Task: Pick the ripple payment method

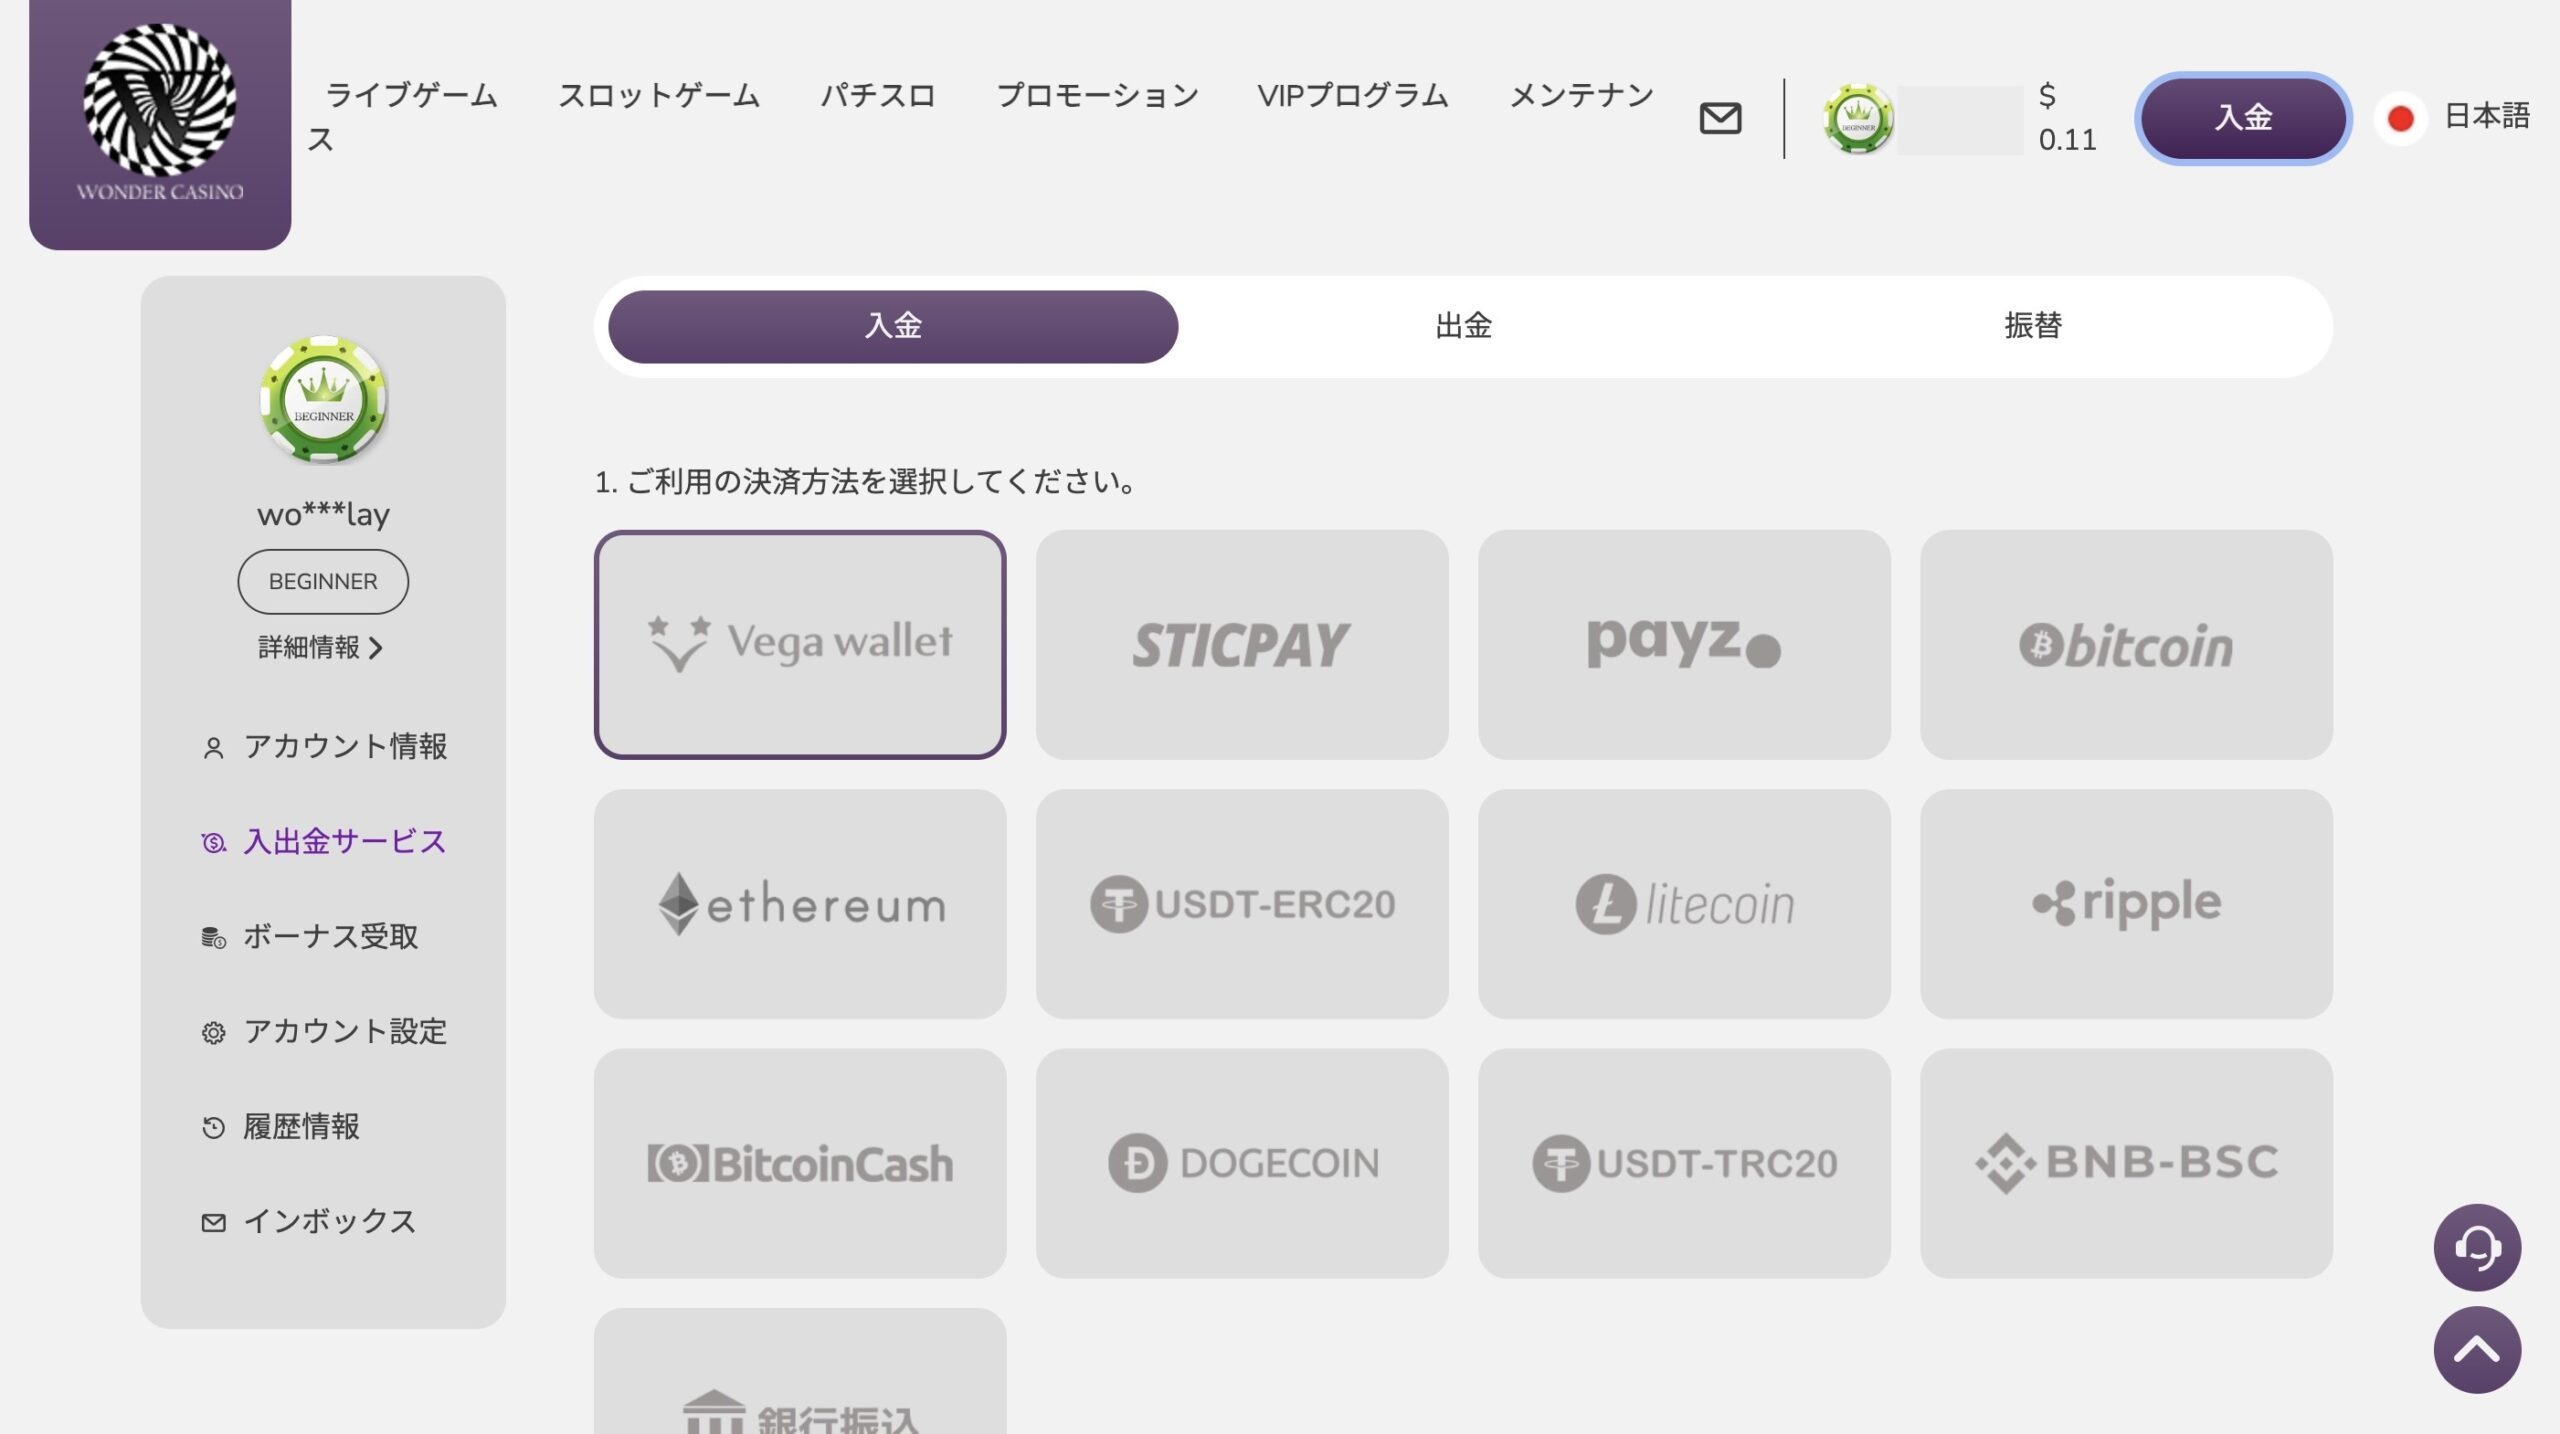Action: pyautogui.click(x=2126, y=904)
